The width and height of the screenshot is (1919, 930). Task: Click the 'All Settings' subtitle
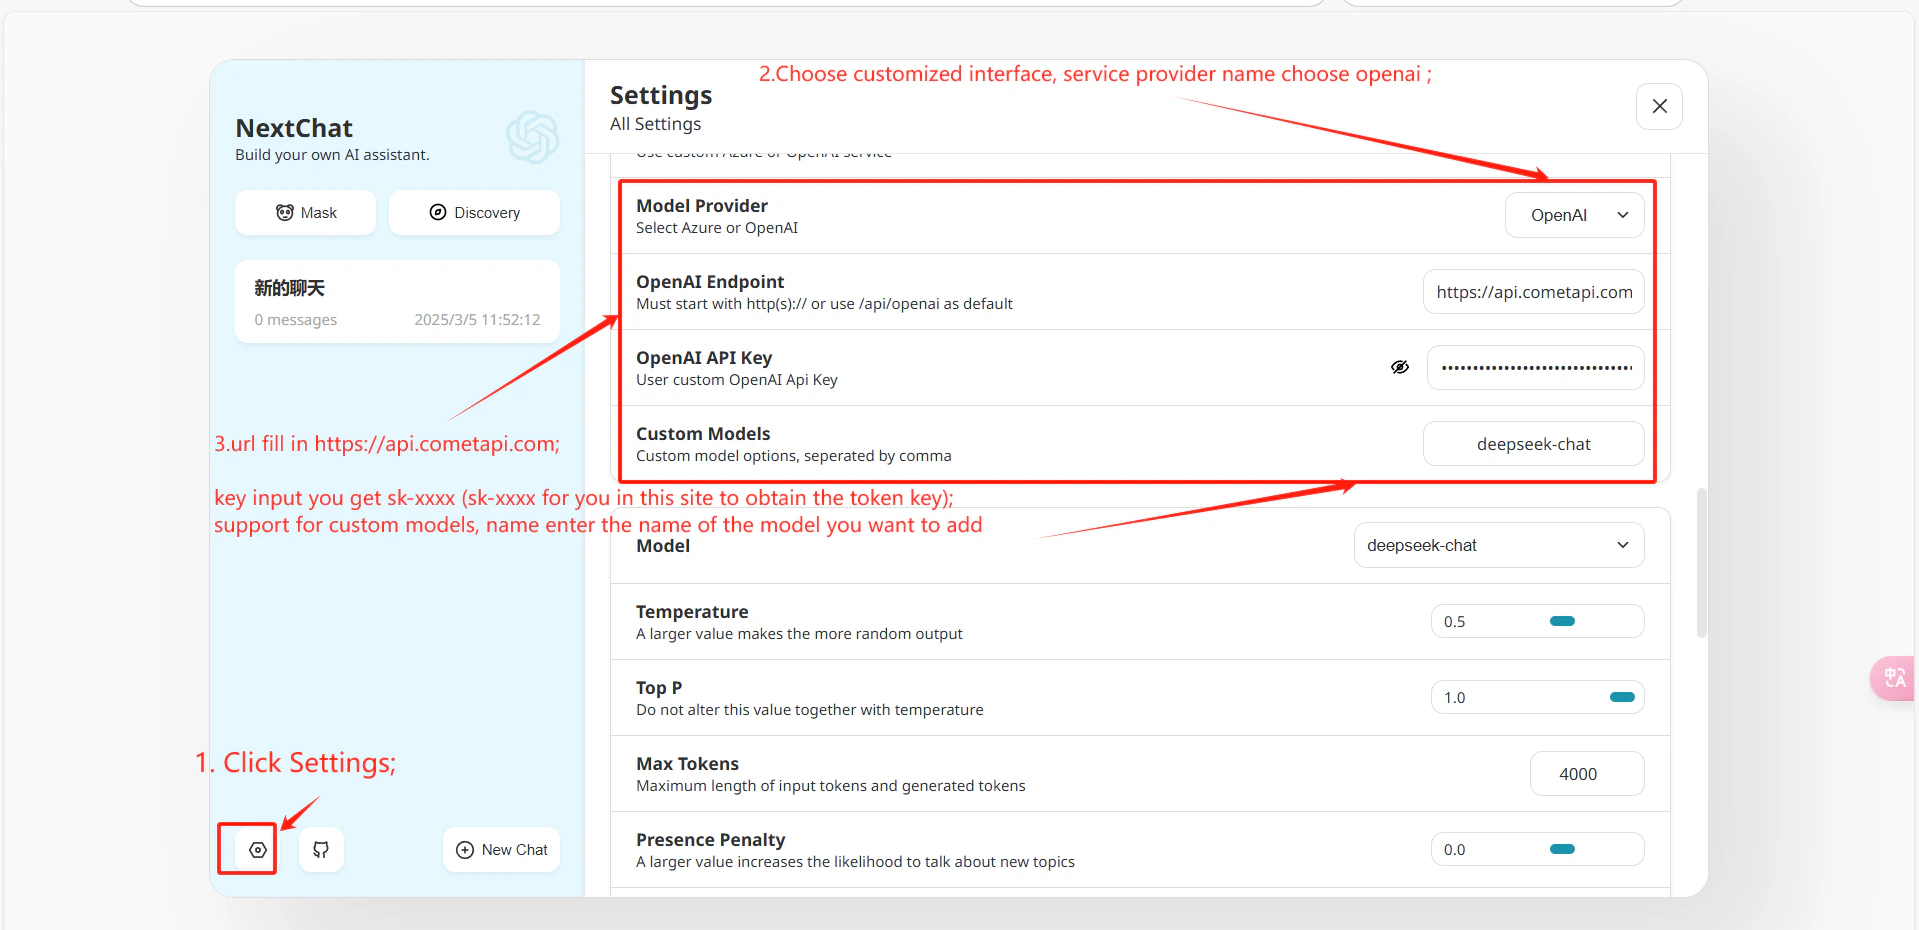tap(656, 124)
